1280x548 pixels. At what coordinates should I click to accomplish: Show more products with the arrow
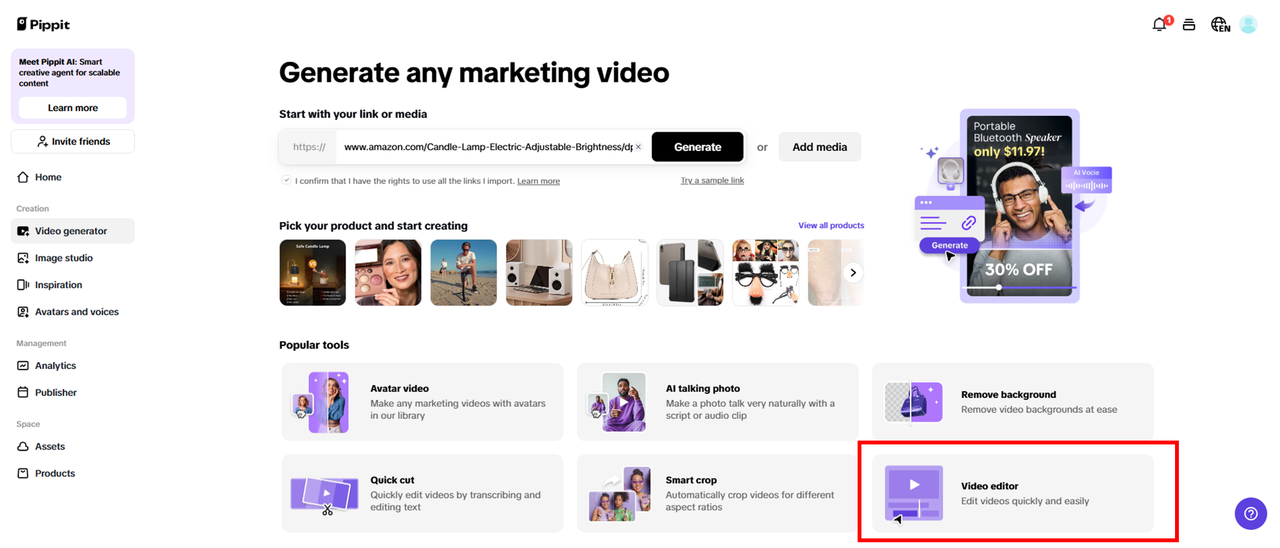[852, 272]
